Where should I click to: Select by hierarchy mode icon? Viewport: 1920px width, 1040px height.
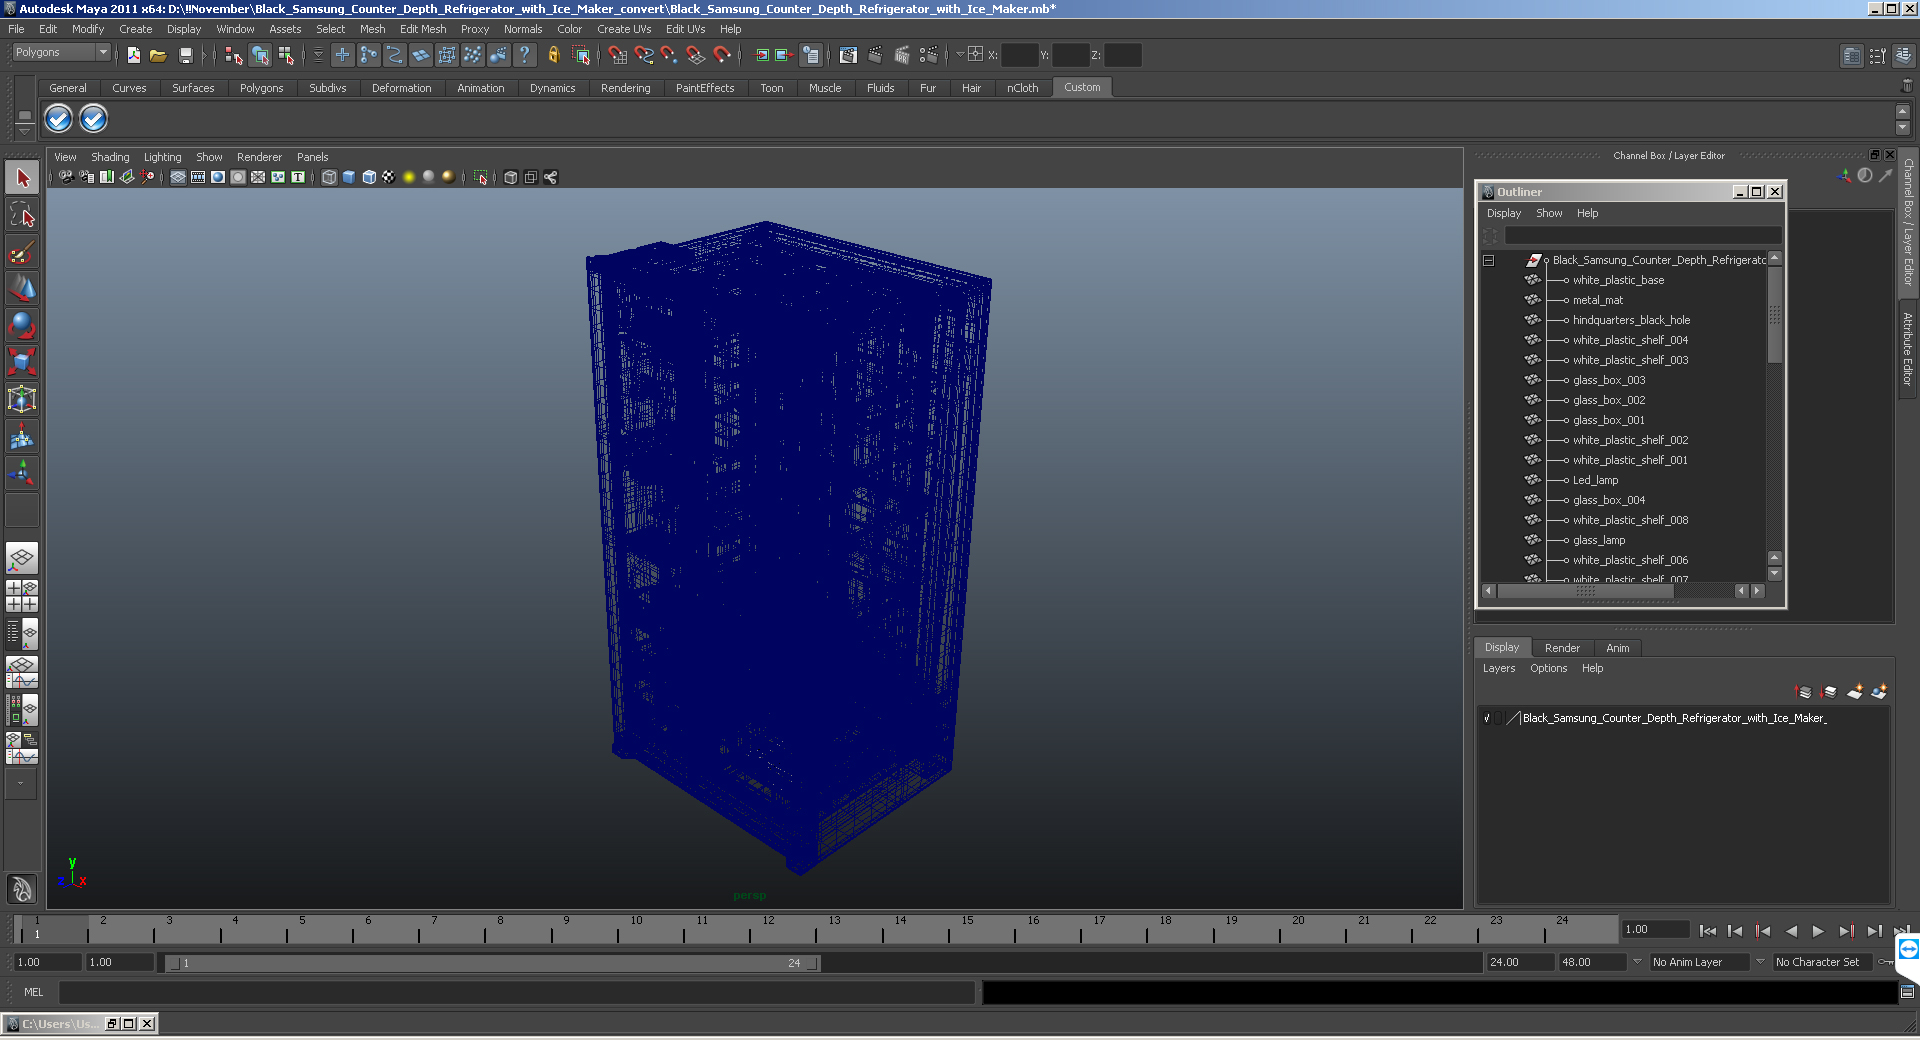click(234, 55)
